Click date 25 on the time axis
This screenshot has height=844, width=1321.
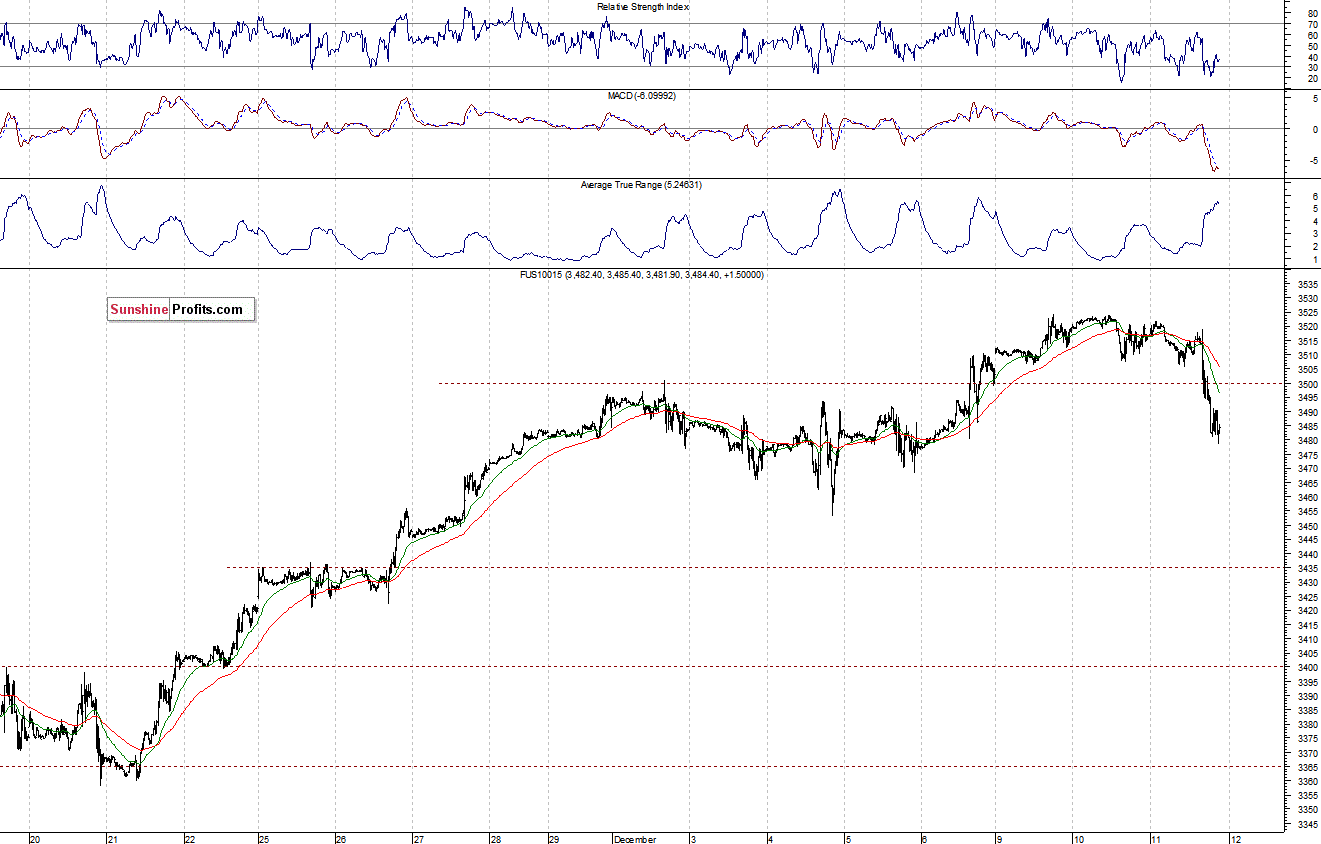[265, 840]
